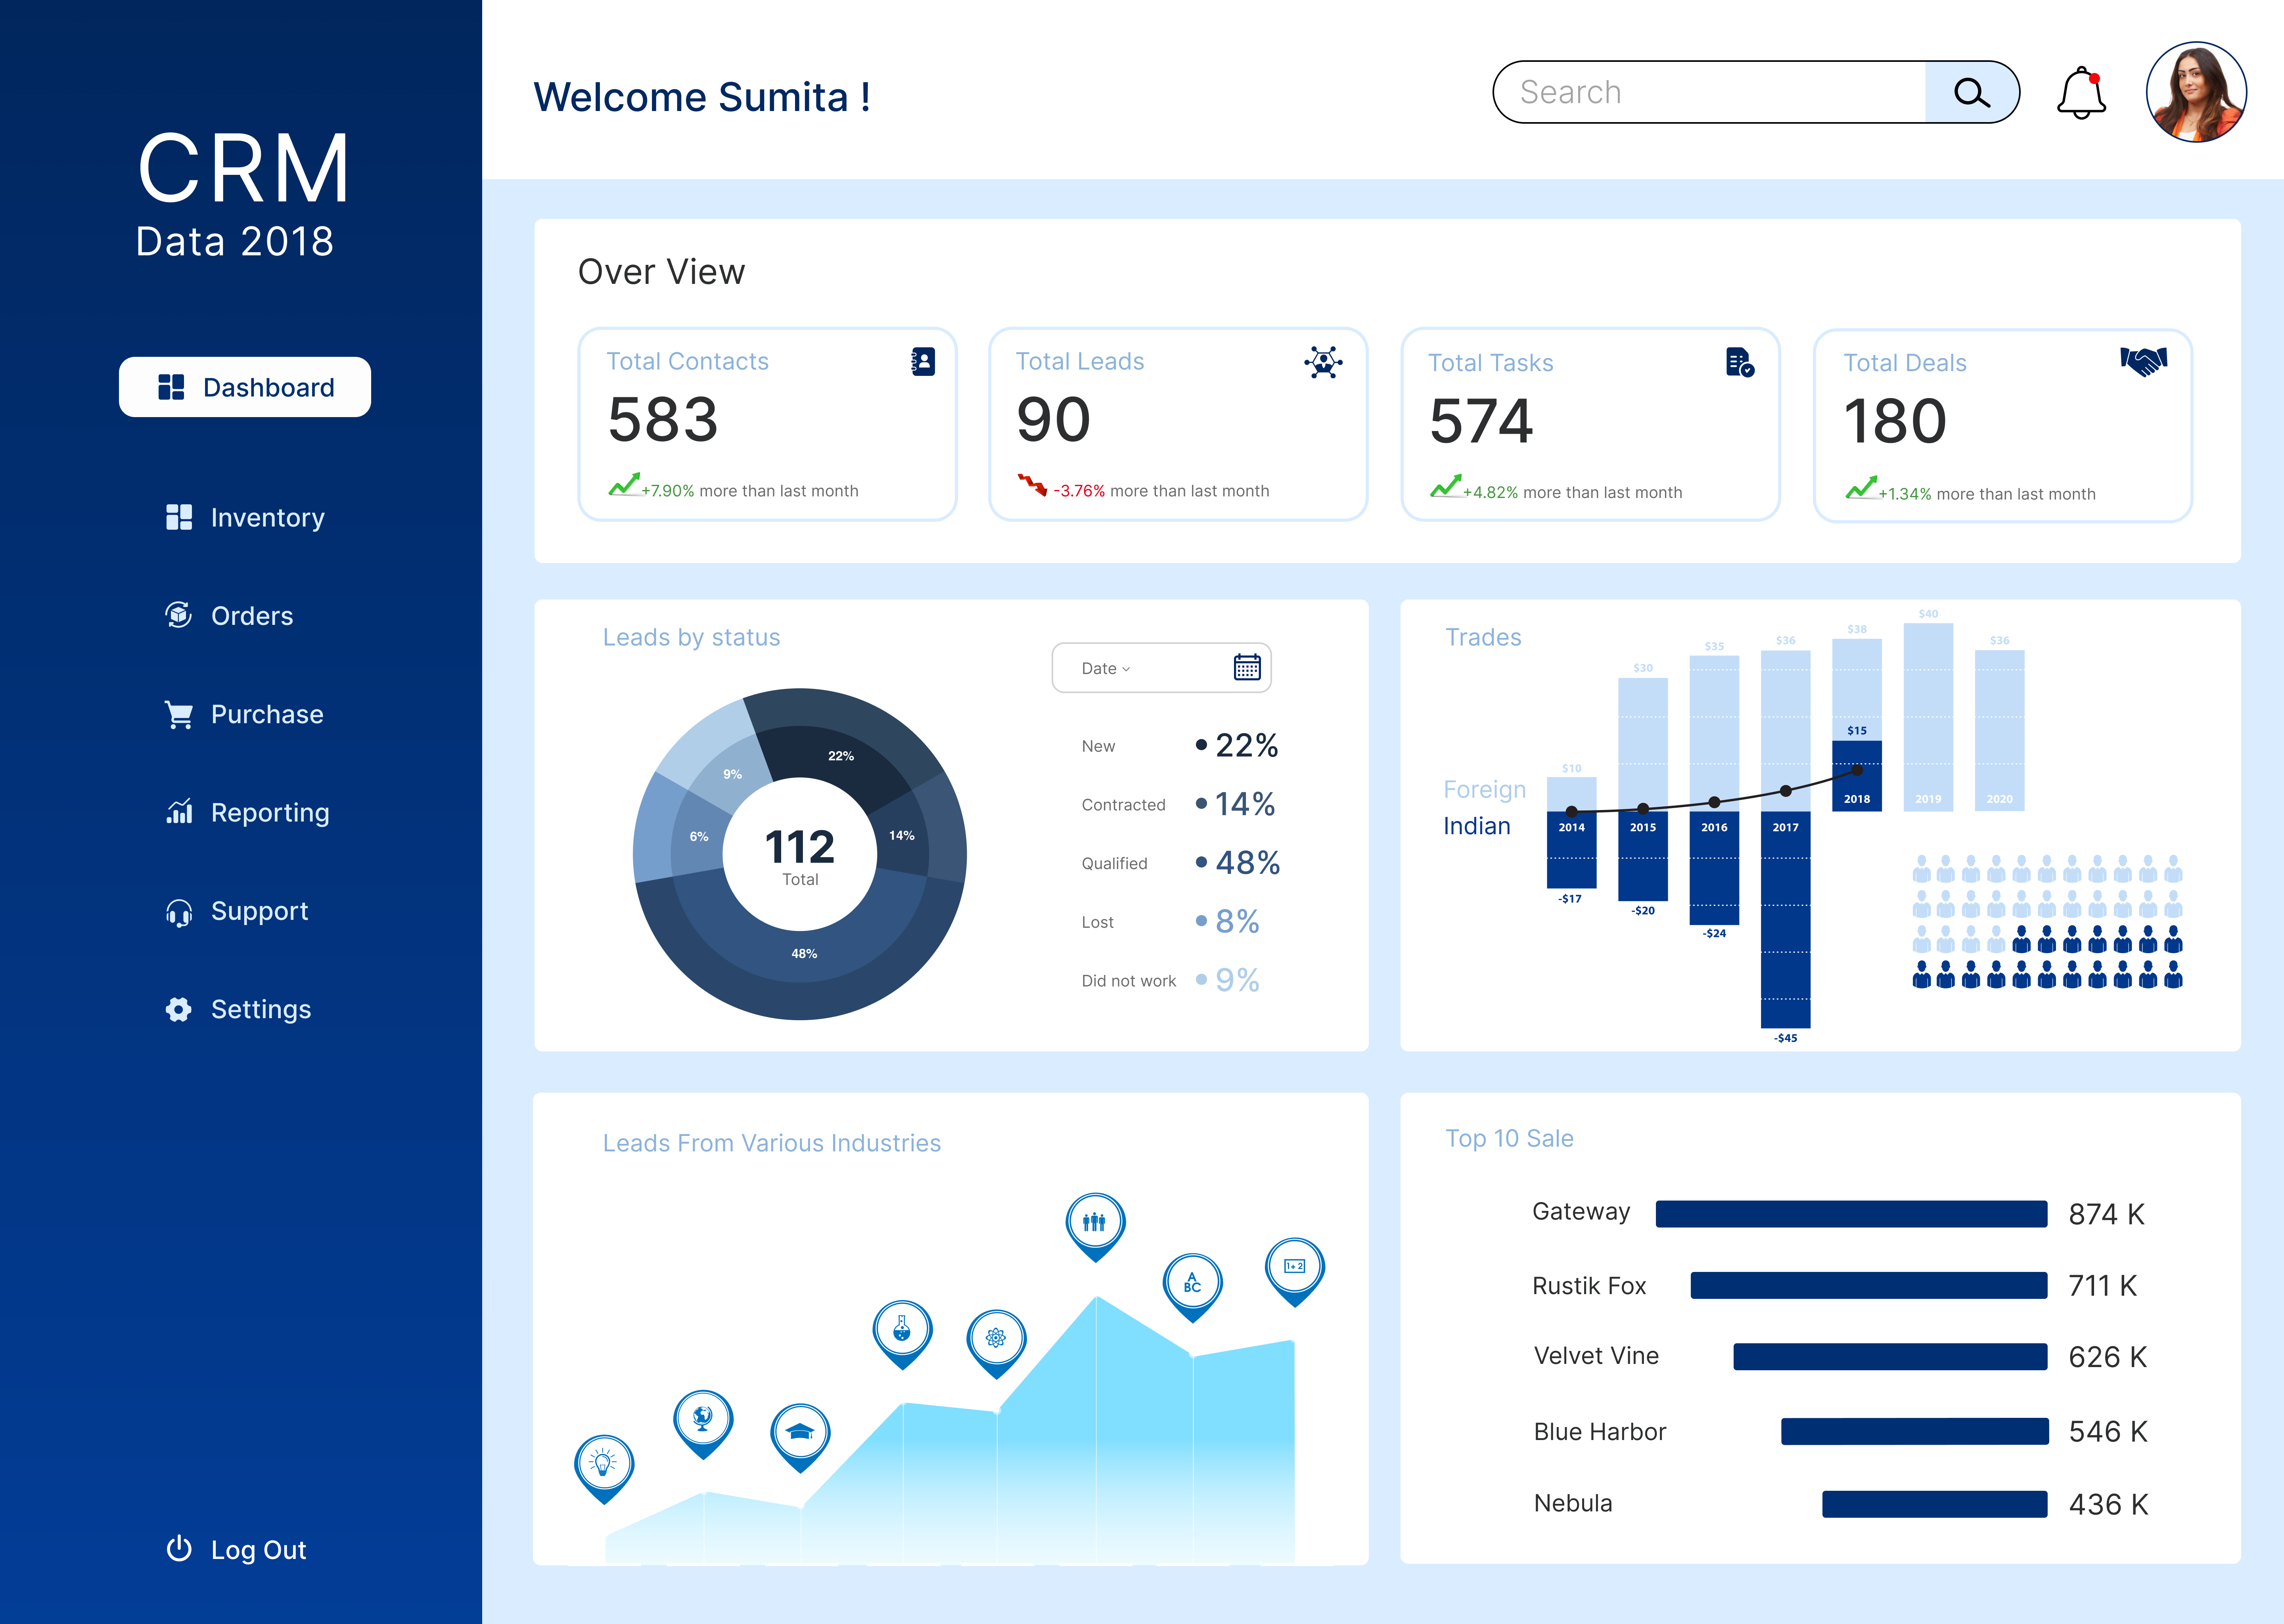
Task: Click the Total Deals handshake icon
Action: (x=2143, y=361)
